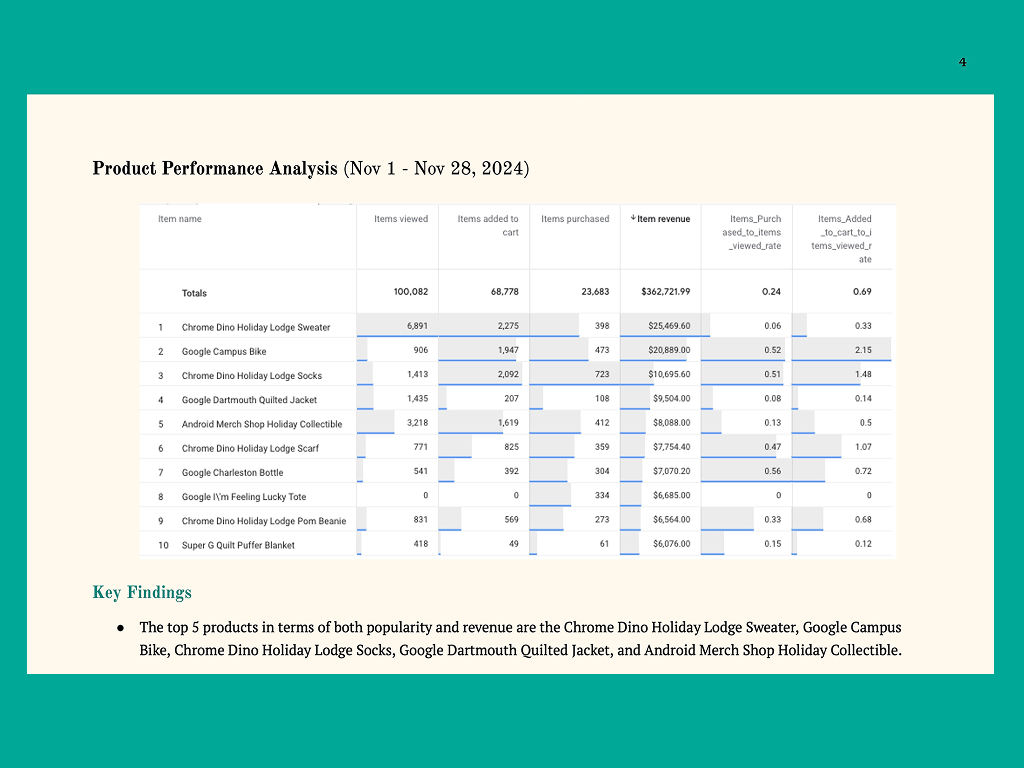Select Chrome Dino Holiday Lodge Socks name
Image resolution: width=1024 pixels, height=768 pixels.
click(x=252, y=376)
